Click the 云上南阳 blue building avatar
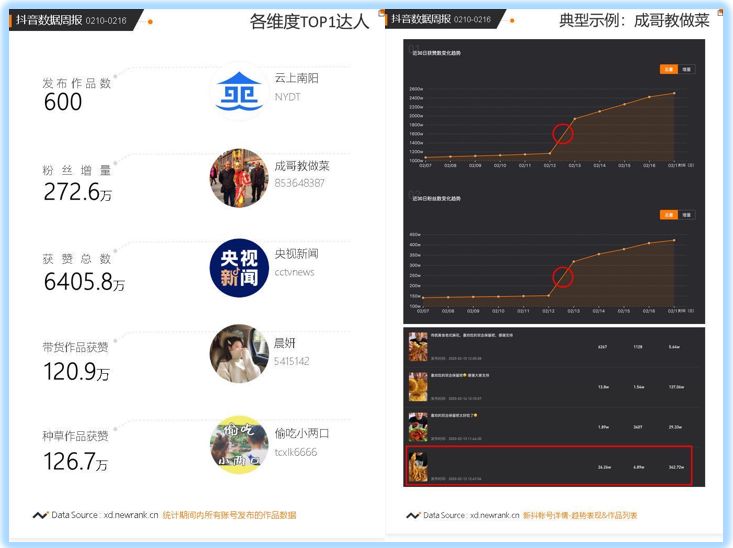 [239, 91]
